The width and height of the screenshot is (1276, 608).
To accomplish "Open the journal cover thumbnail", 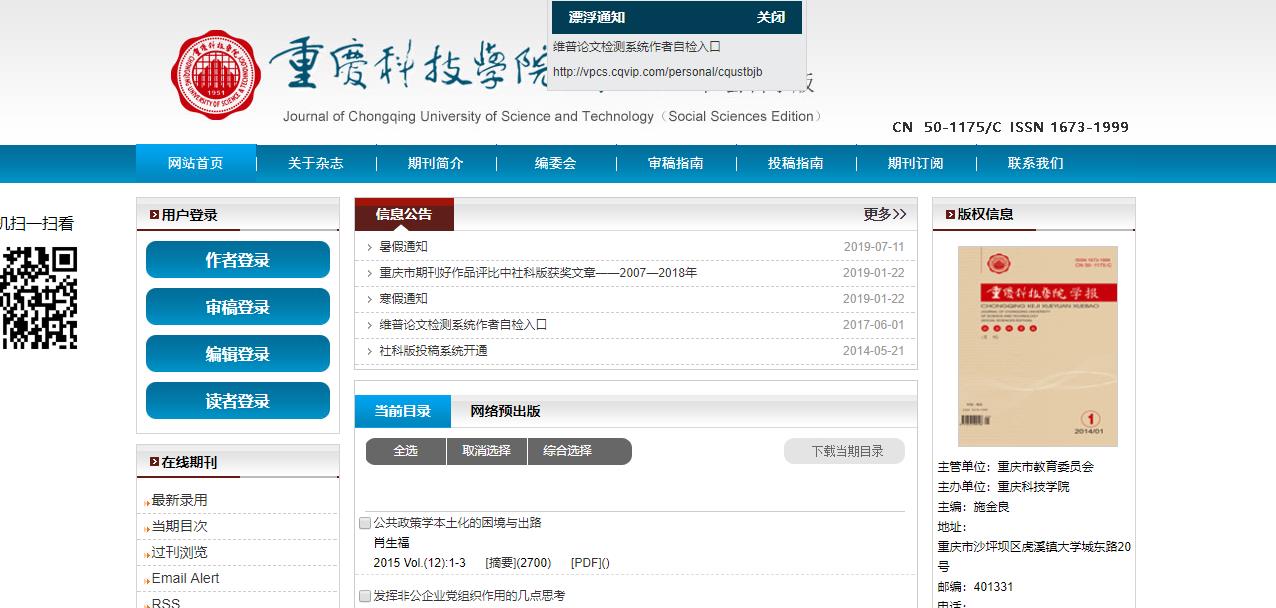I will click(1037, 346).
